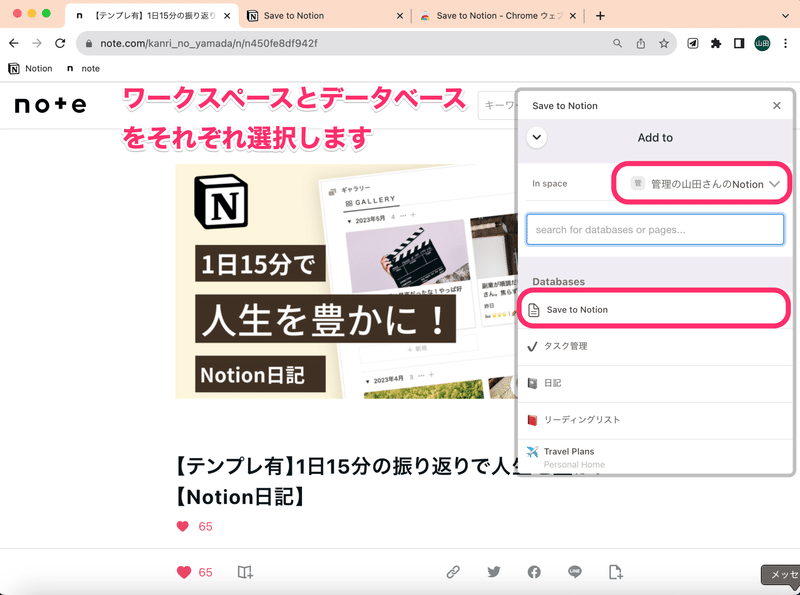Open the Extensions puzzle icon

(716, 43)
